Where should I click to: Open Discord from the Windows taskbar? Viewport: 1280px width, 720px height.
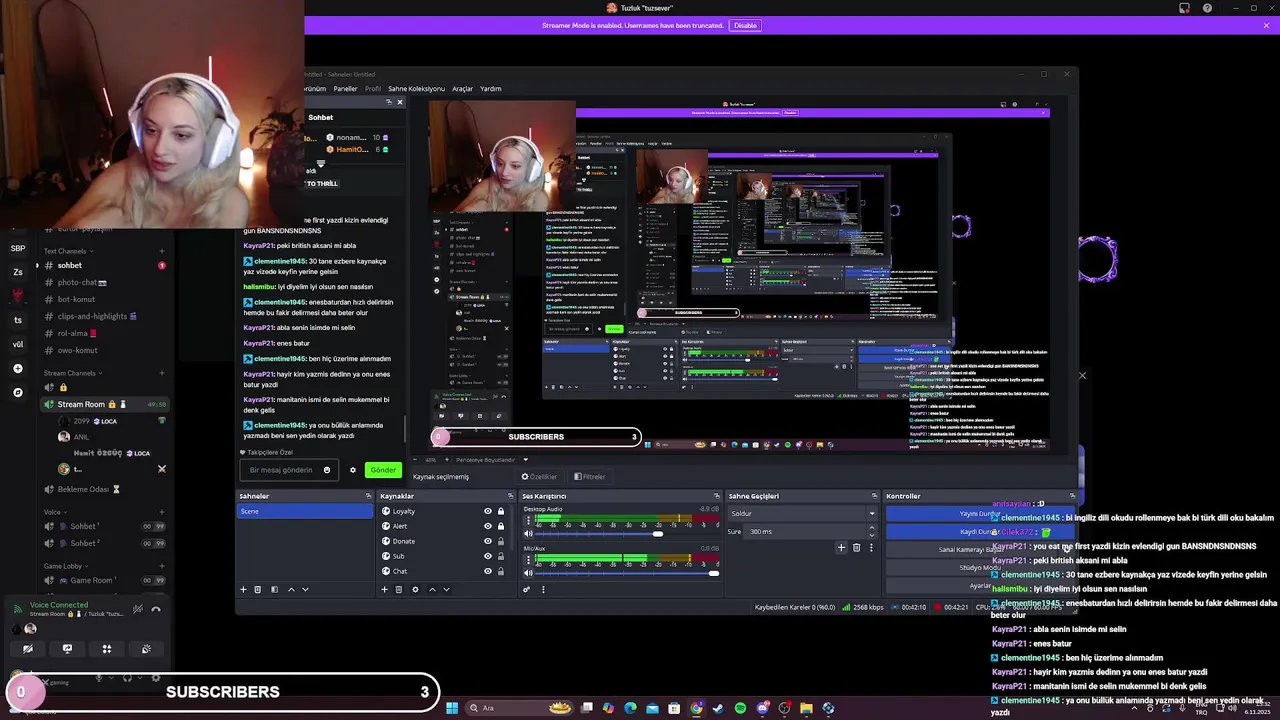pos(762,708)
